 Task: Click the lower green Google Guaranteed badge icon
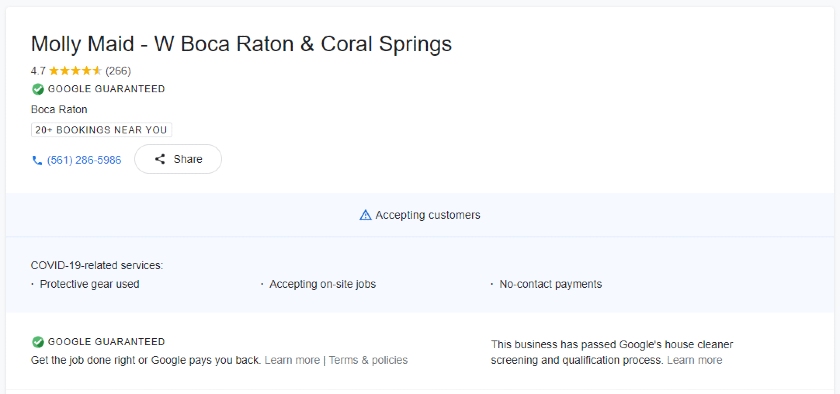(38, 342)
